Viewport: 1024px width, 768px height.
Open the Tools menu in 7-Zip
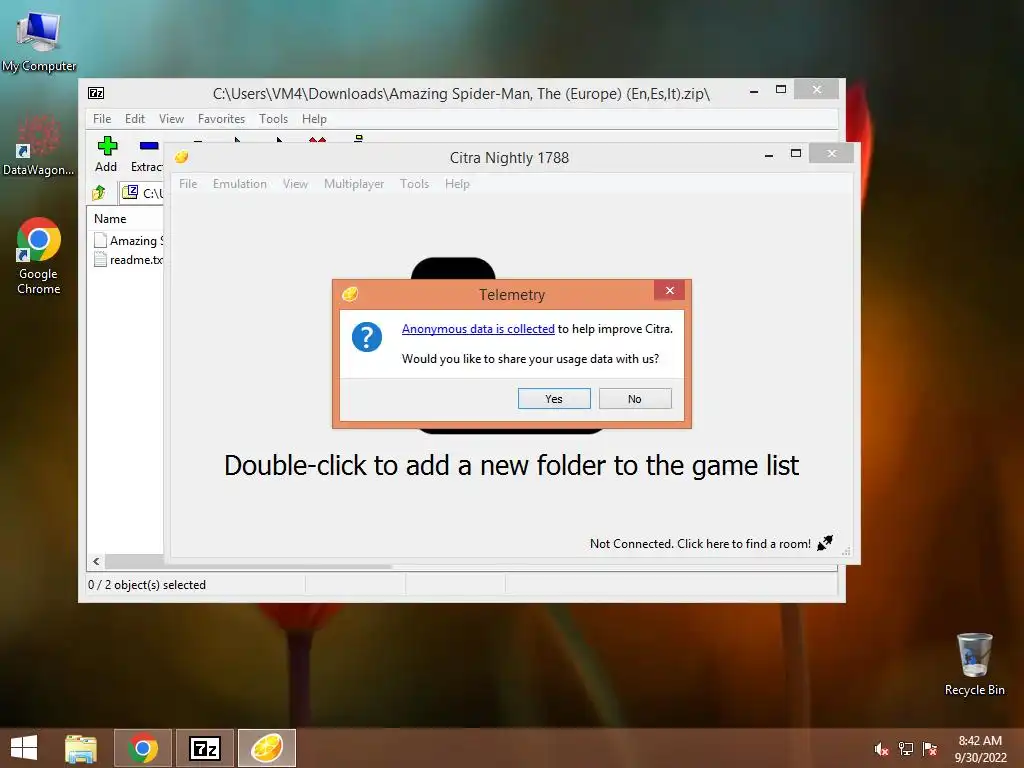point(273,119)
